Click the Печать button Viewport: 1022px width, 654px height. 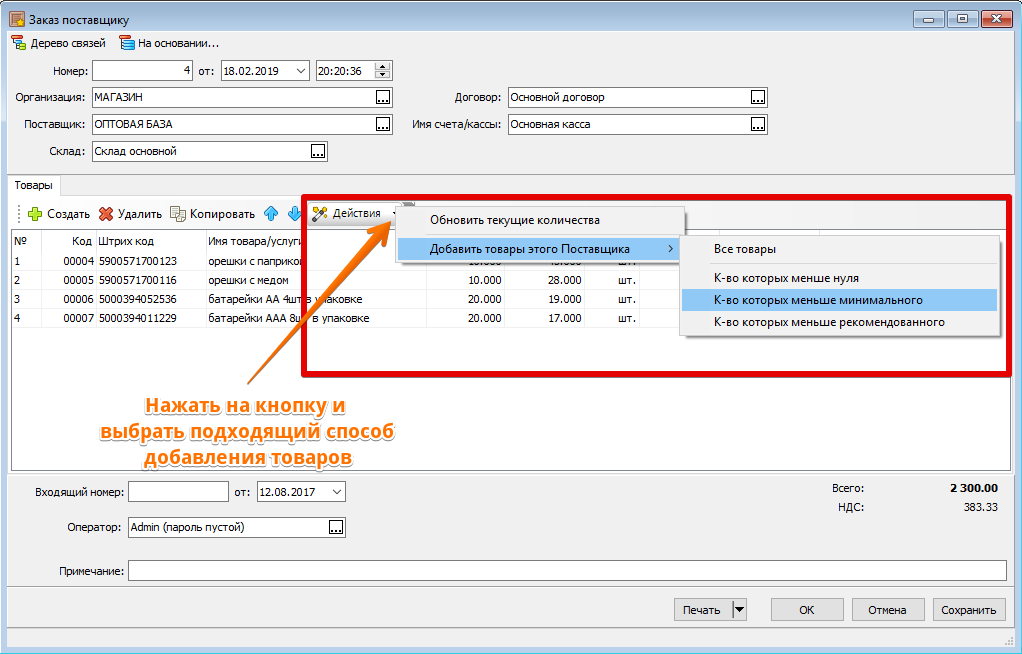coord(703,610)
